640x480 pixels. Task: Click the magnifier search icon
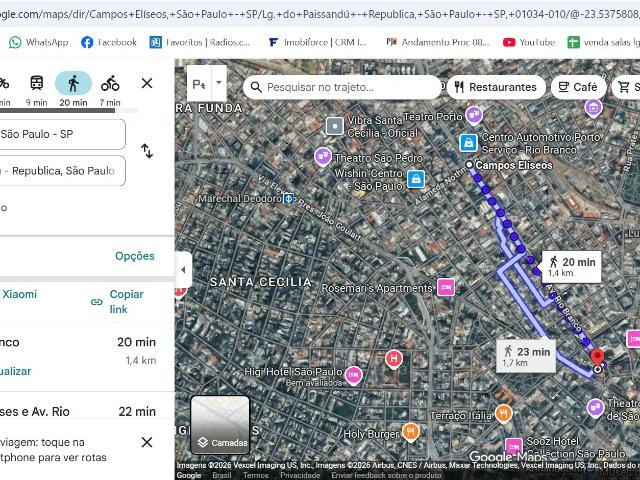click(x=256, y=87)
